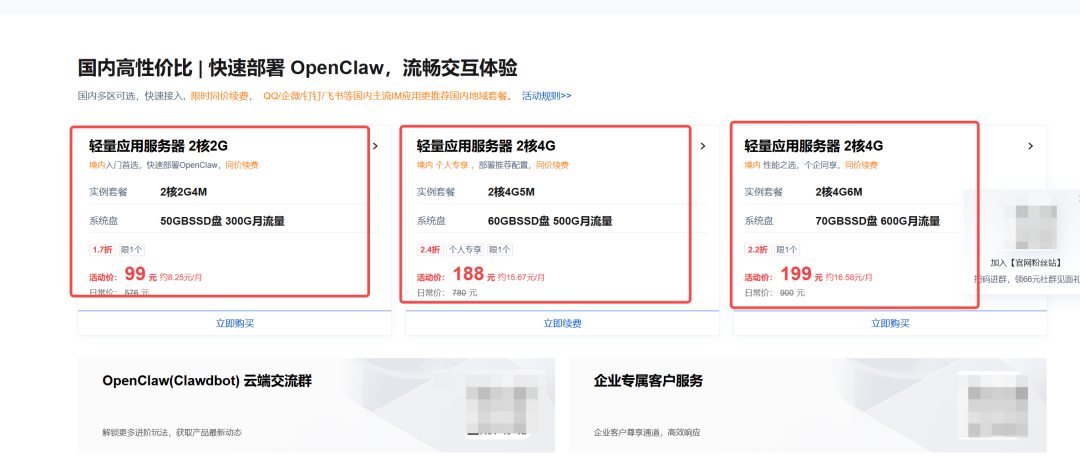Click 70GBSSD盘 600G月流量 text

(878, 221)
